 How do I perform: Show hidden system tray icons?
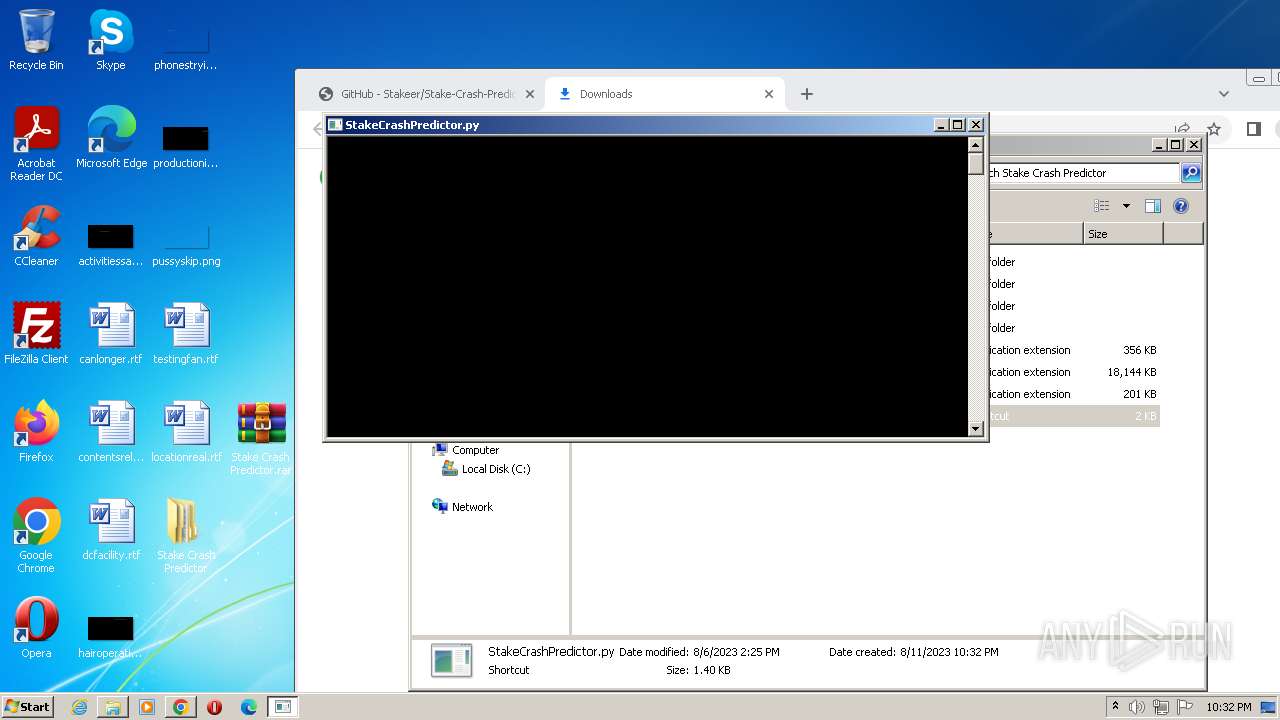pos(1115,707)
